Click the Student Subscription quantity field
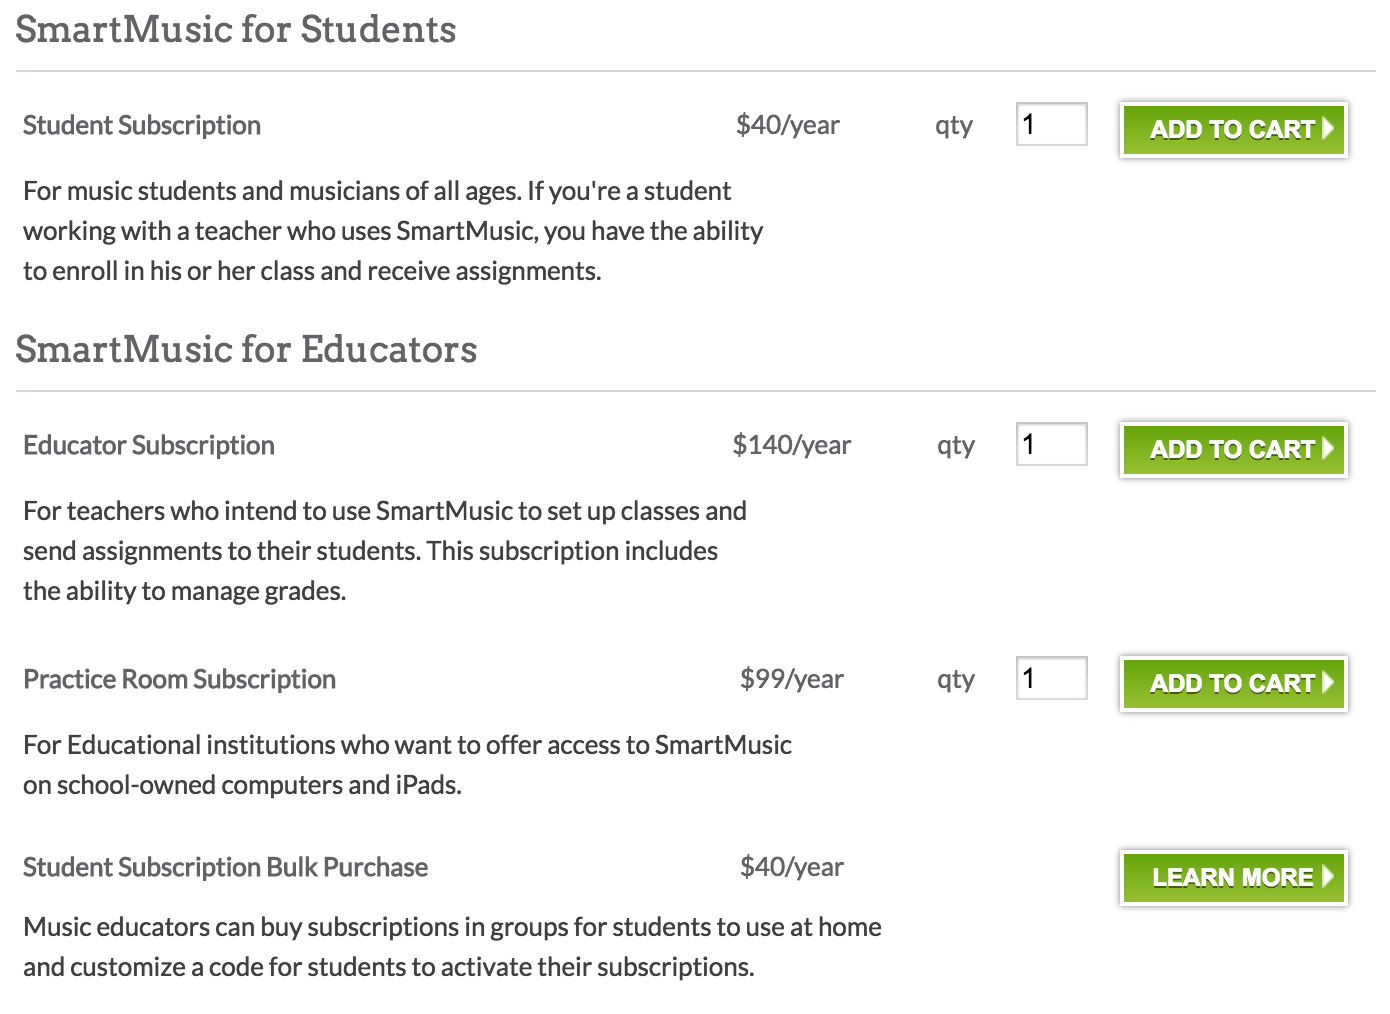Screen dimensions: 1390x1014 point(1051,125)
